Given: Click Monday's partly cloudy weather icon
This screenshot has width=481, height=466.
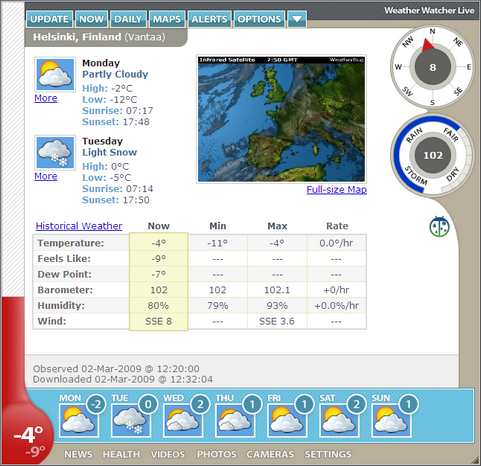Looking at the screenshot, I should [55, 74].
